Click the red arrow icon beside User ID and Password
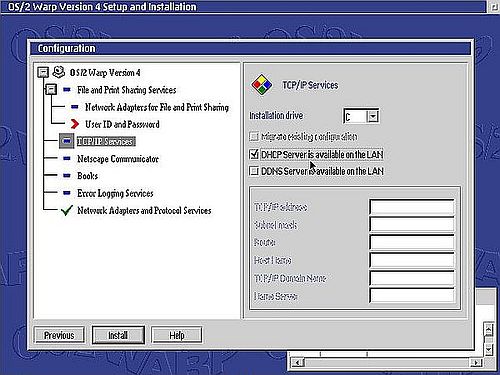 [x=75, y=124]
